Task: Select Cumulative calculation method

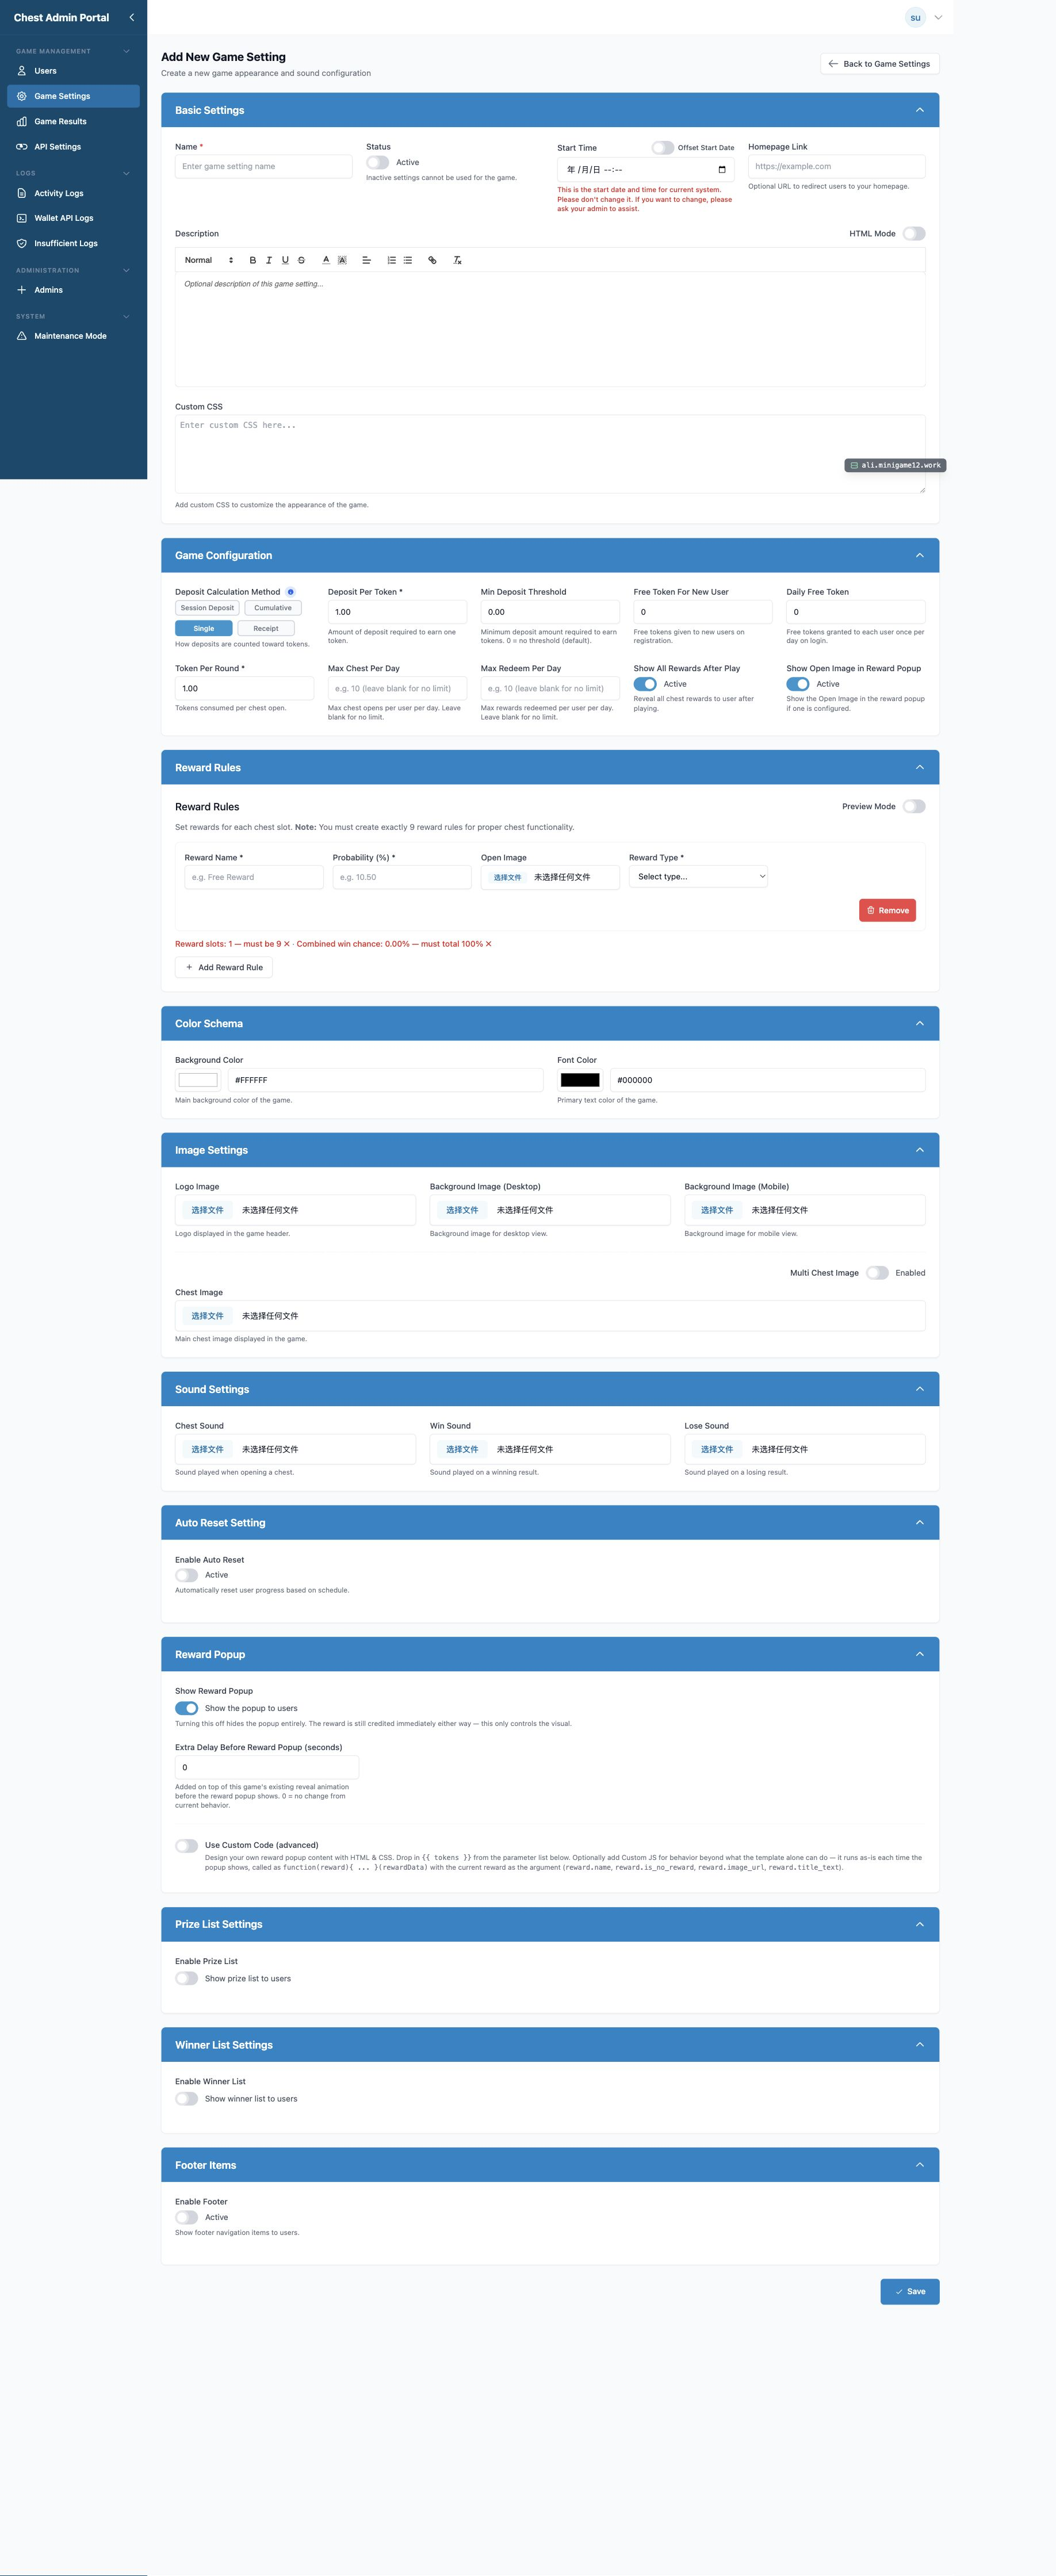Action: tap(273, 608)
